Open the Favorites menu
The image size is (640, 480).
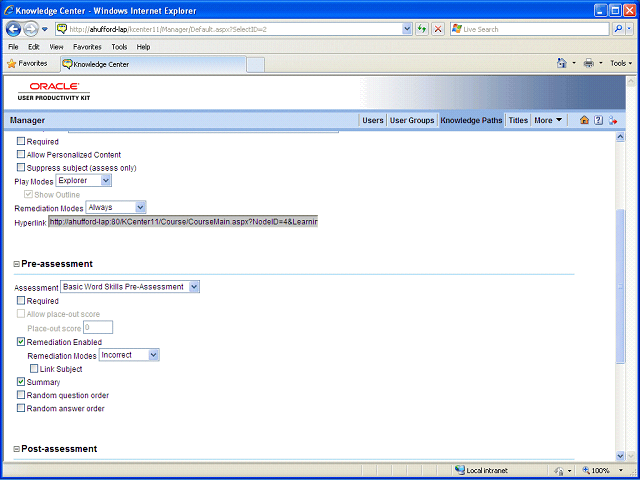[87, 47]
